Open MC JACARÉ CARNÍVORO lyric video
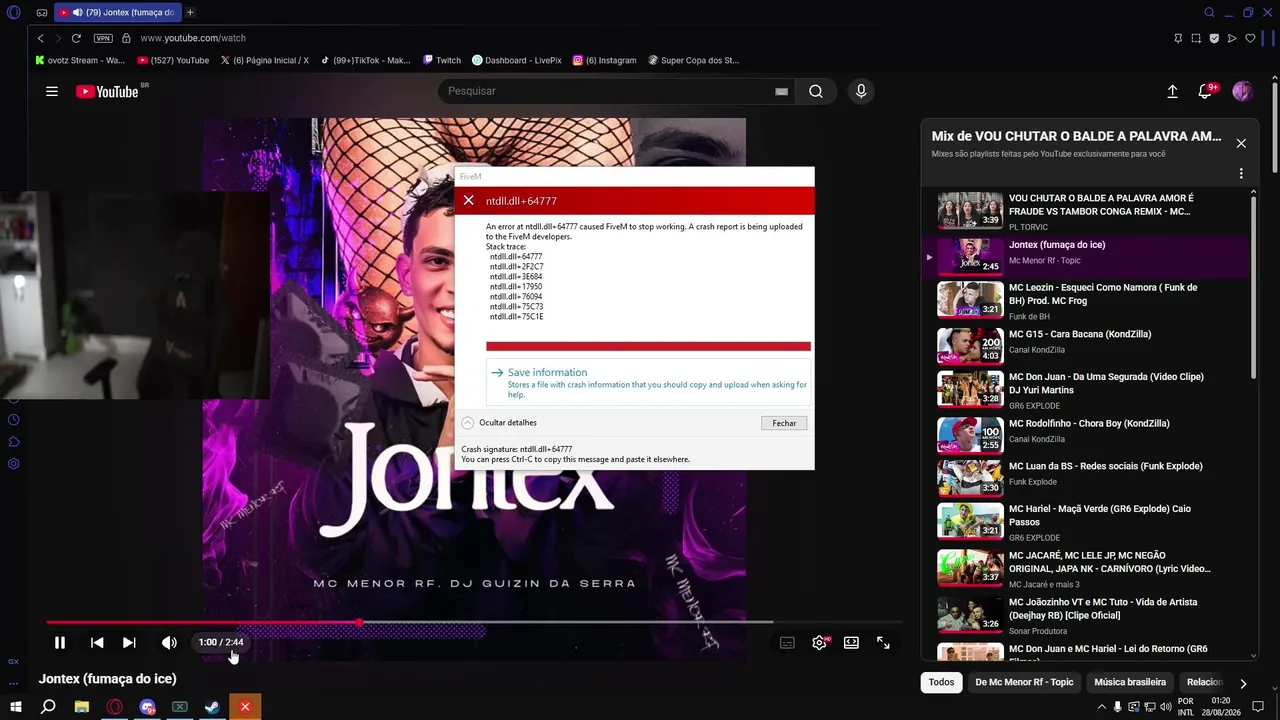Image resolution: width=1280 pixels, height=720 pixels. pos(1085,568)
